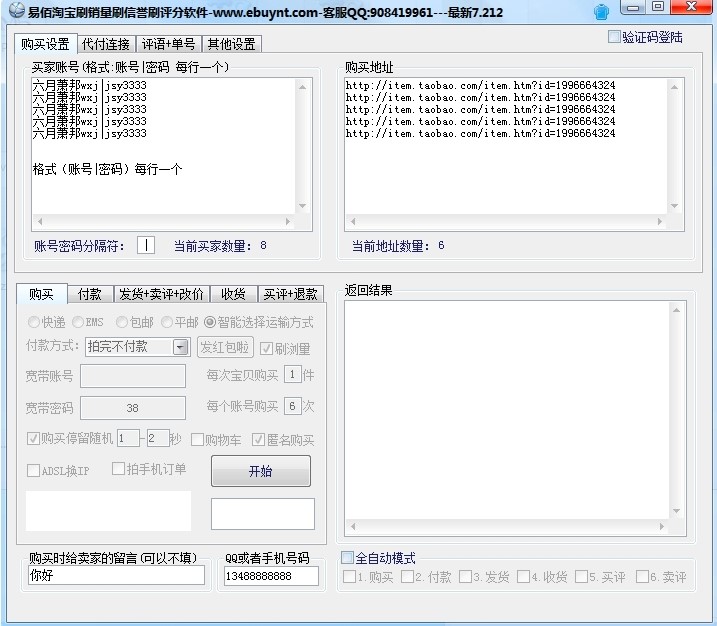Click the empty box below 开始 button
Image resolution: width=717 pixels, height=626 pixels.
[x=263, y=514]
